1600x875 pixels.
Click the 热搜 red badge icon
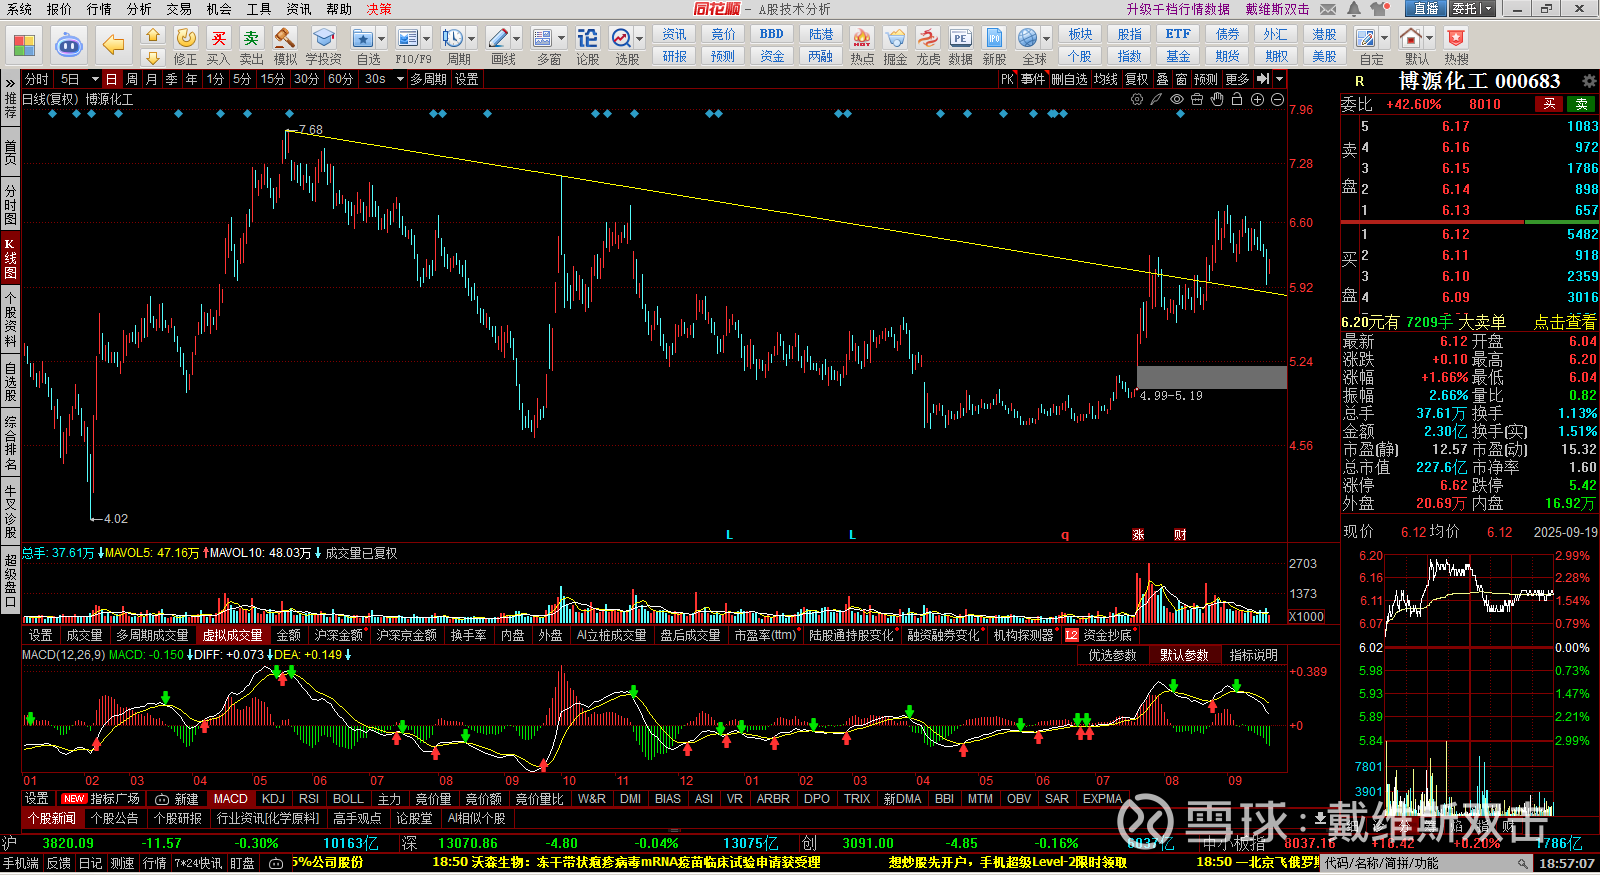pos(1456,38)
